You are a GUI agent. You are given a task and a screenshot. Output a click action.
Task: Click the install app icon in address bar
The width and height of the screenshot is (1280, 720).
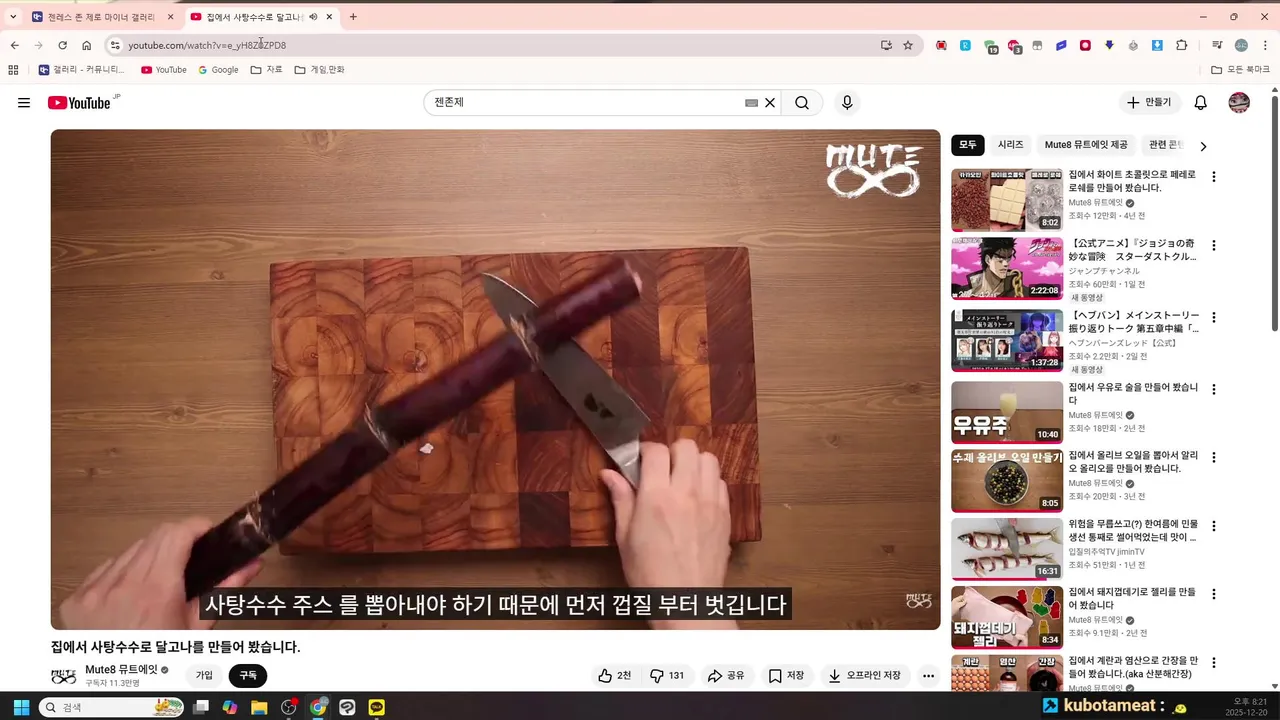coord(886,45)
